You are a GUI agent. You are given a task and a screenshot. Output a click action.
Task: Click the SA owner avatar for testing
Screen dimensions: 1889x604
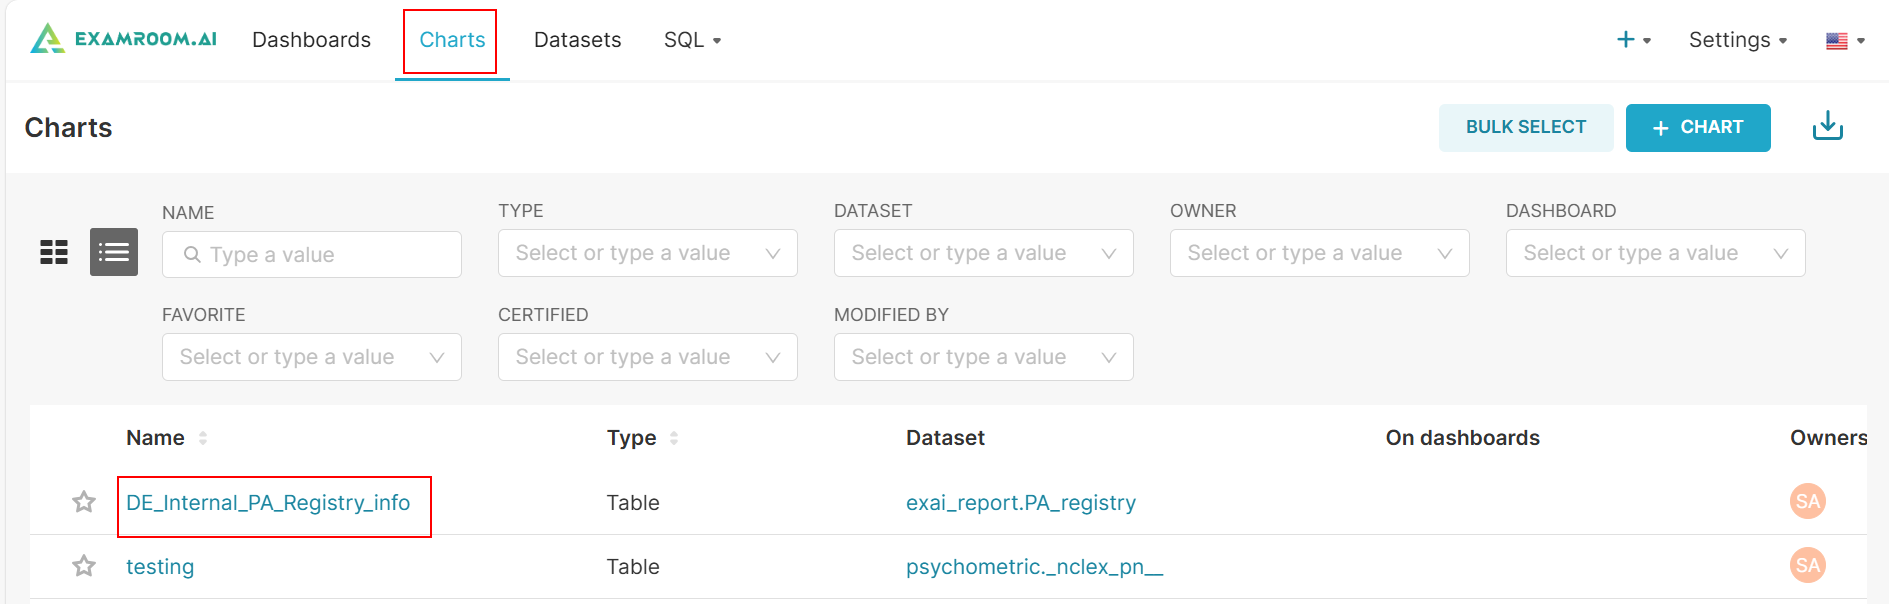click(x=1807, y=566)
